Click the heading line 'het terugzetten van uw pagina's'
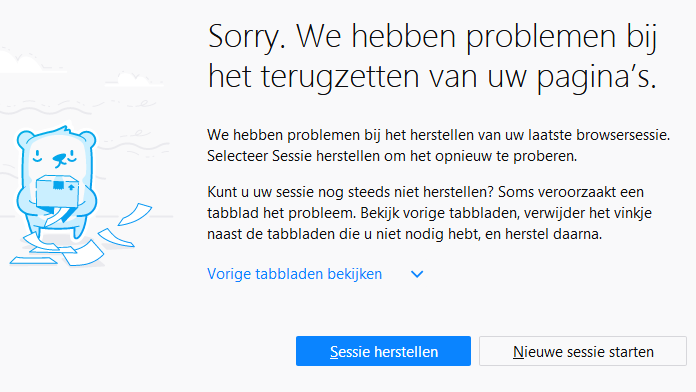Image resolution: width=696 pixels, height=392 pixels. (432, 77)
